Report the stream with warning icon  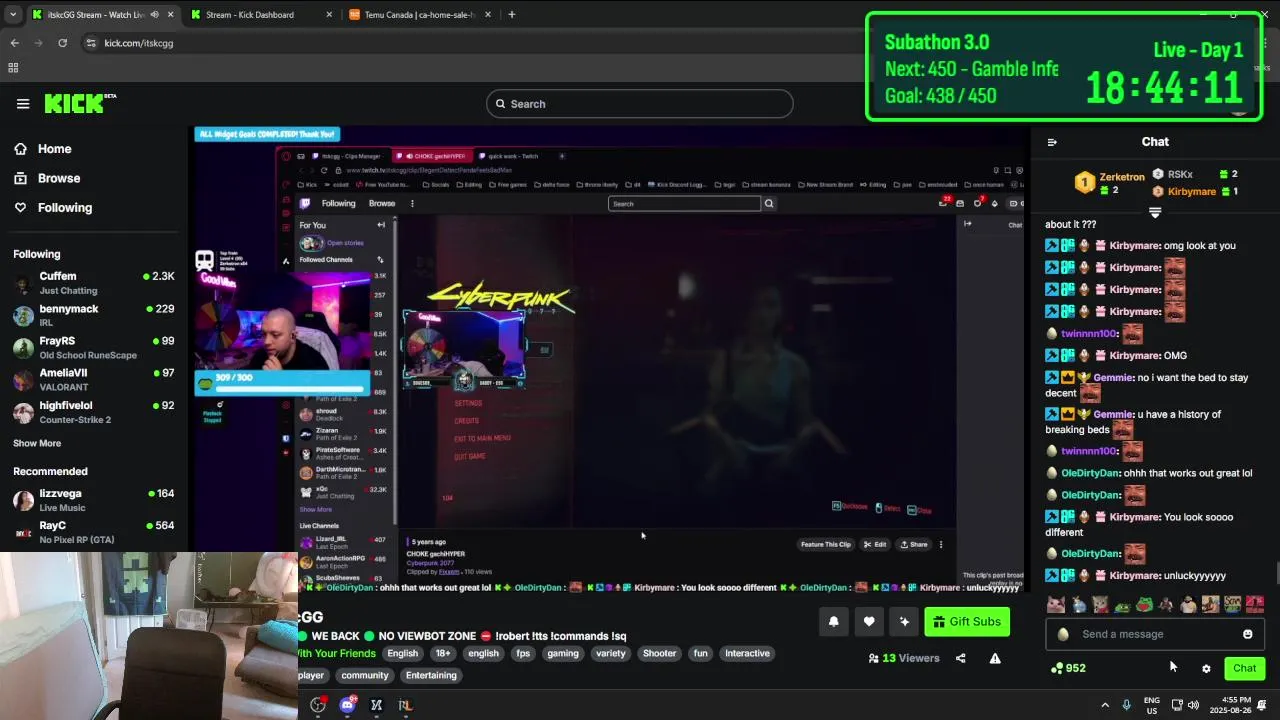point(995,658)
